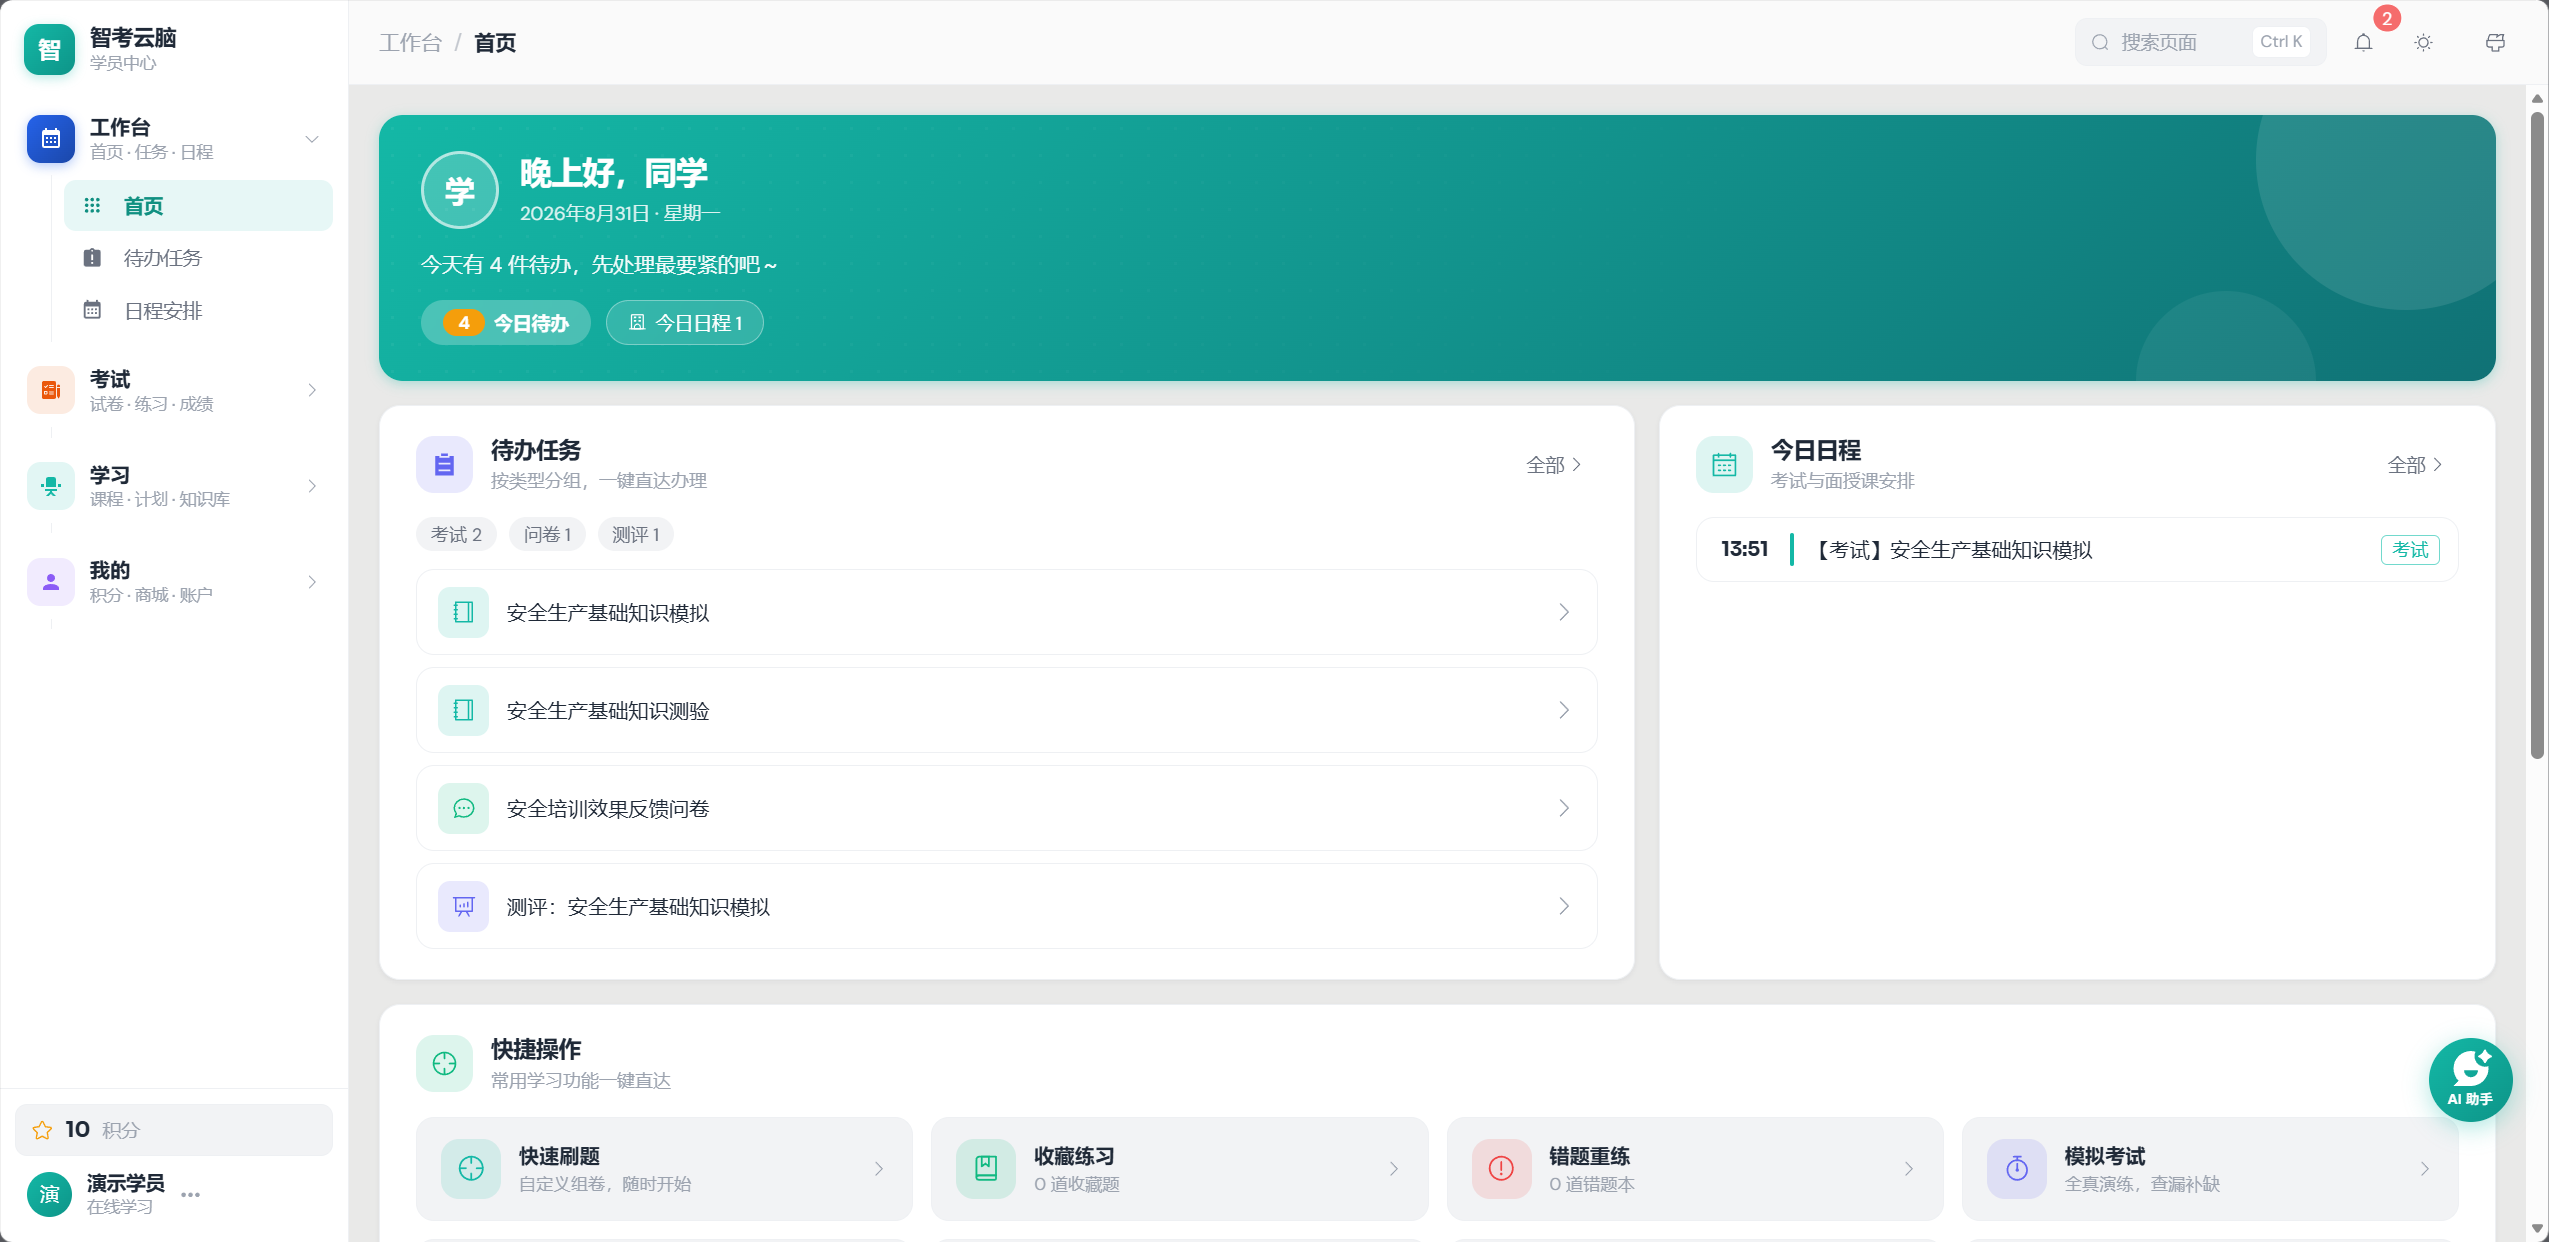Click the 日程安排 calendar icon in sidebar

92,310
